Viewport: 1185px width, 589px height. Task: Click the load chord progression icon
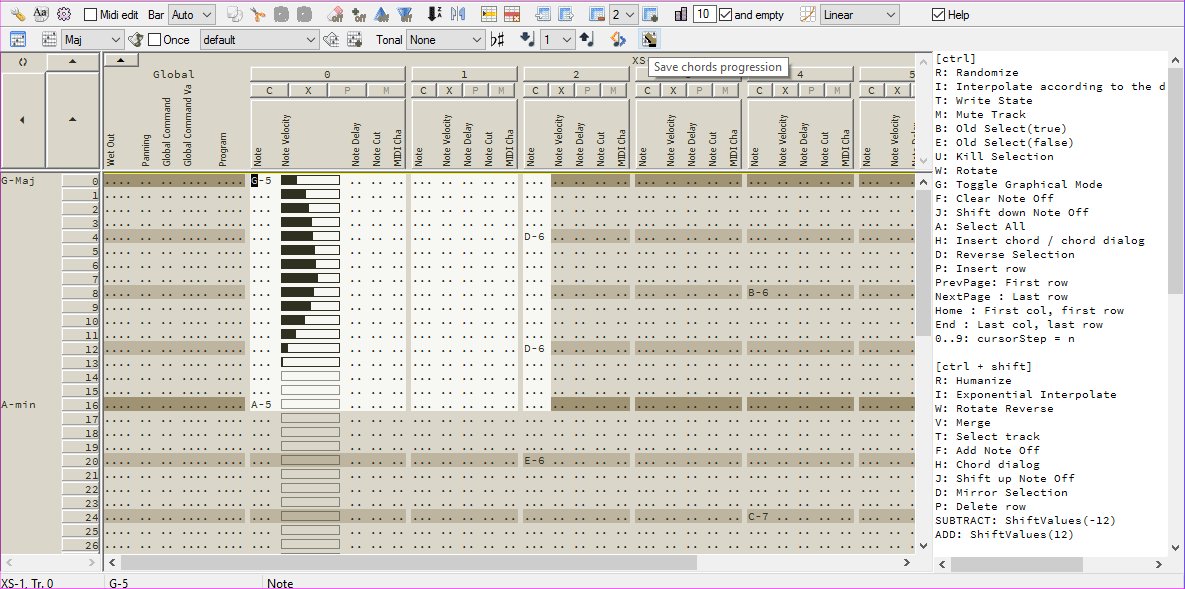[x=330, y=39]
